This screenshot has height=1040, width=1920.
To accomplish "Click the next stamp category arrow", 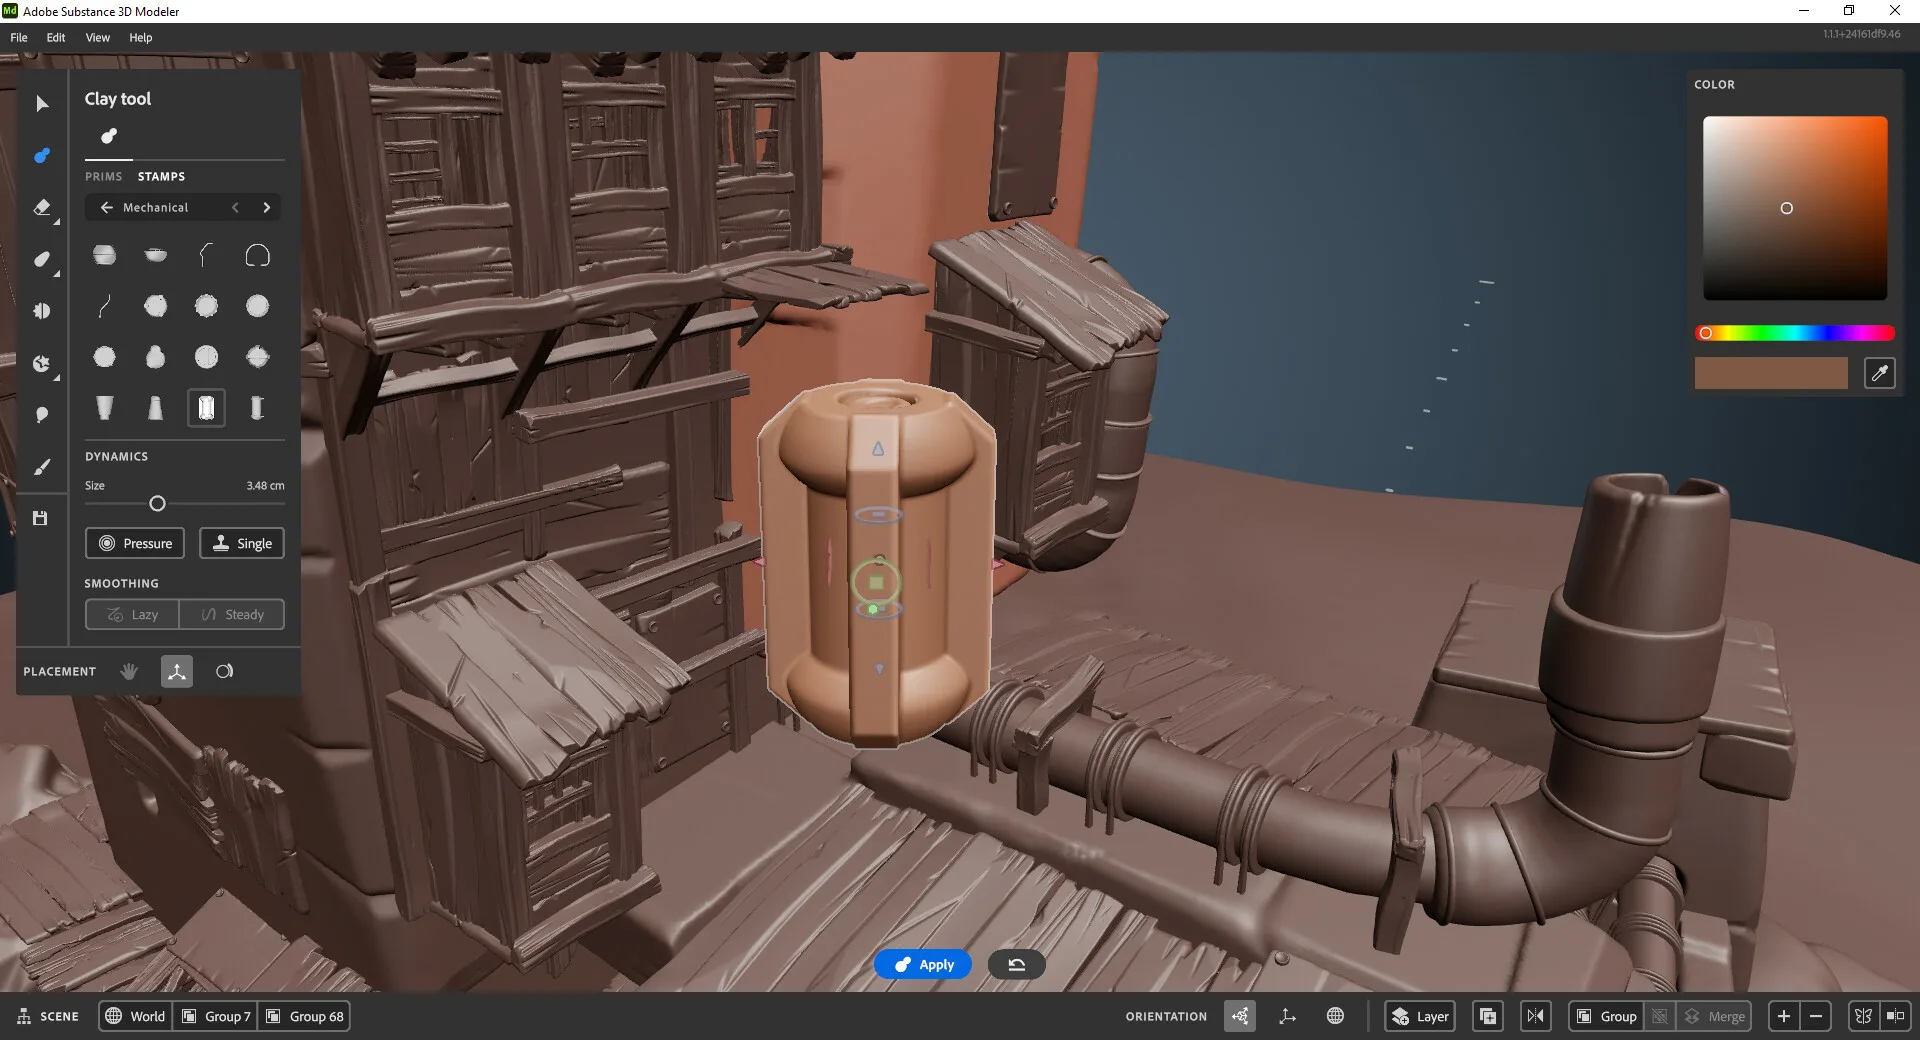I will [266, 207].
